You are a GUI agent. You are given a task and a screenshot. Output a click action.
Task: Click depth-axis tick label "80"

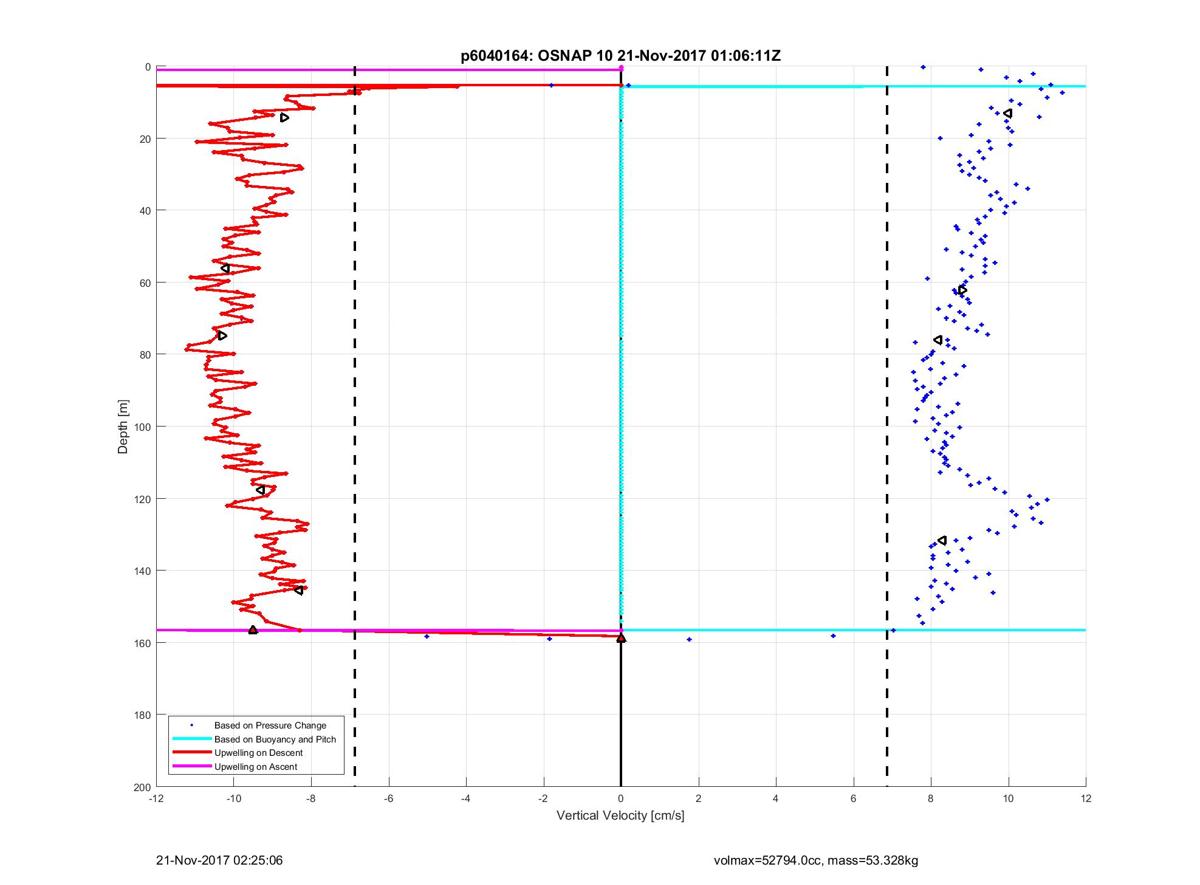145,355
